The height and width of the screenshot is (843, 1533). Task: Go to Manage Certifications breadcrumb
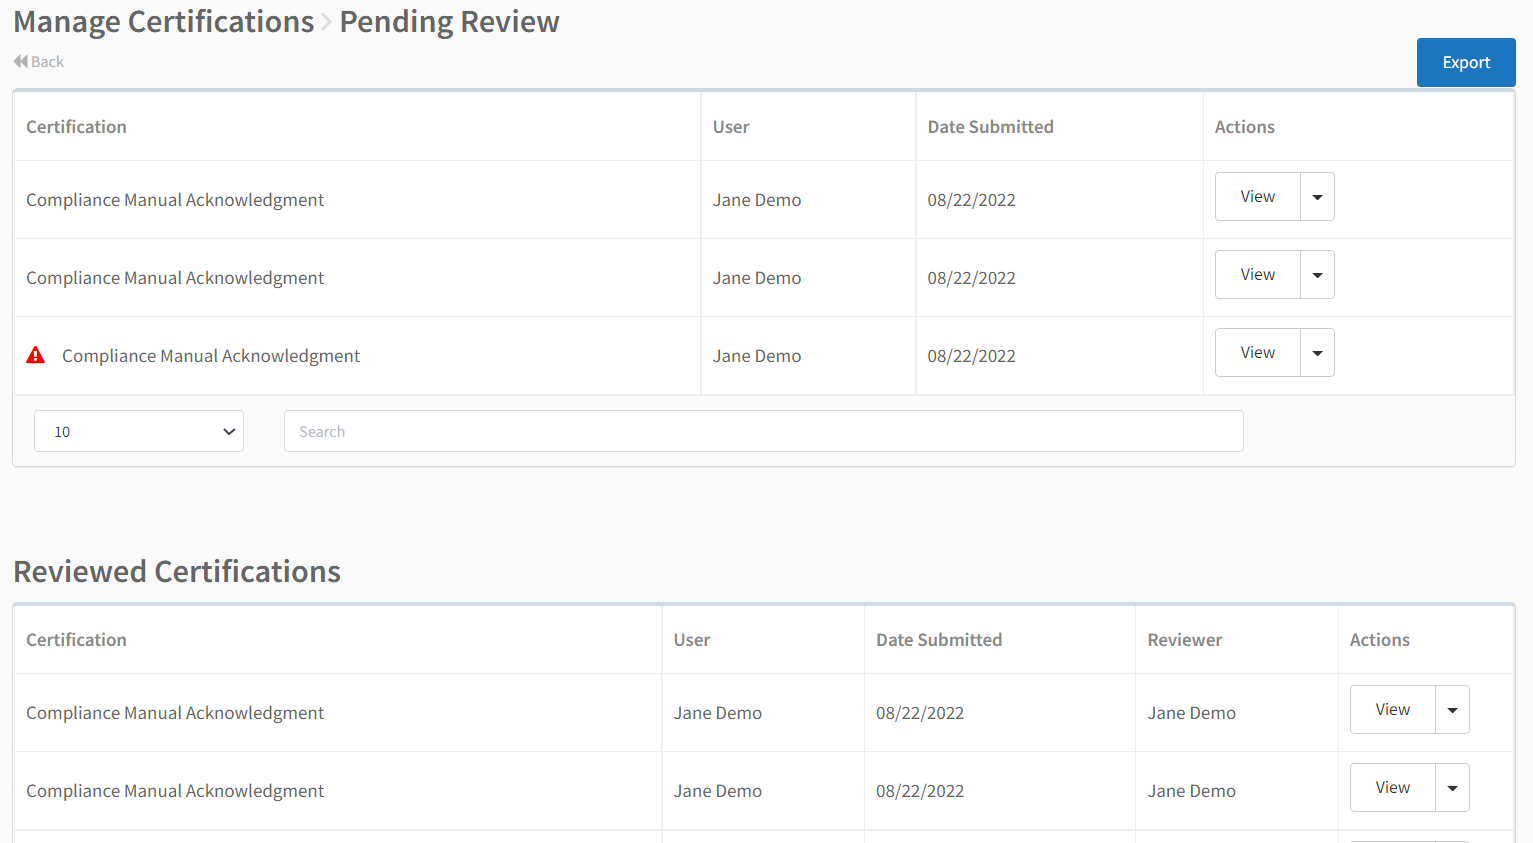coord(164,22)
